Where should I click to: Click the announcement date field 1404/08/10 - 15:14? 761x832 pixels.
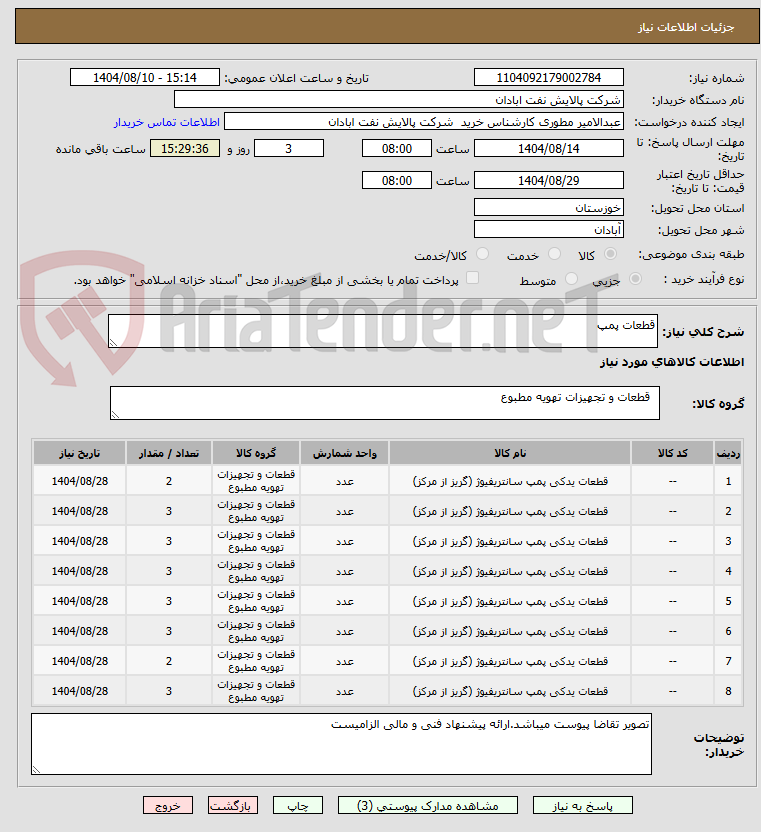click(145, 77)
